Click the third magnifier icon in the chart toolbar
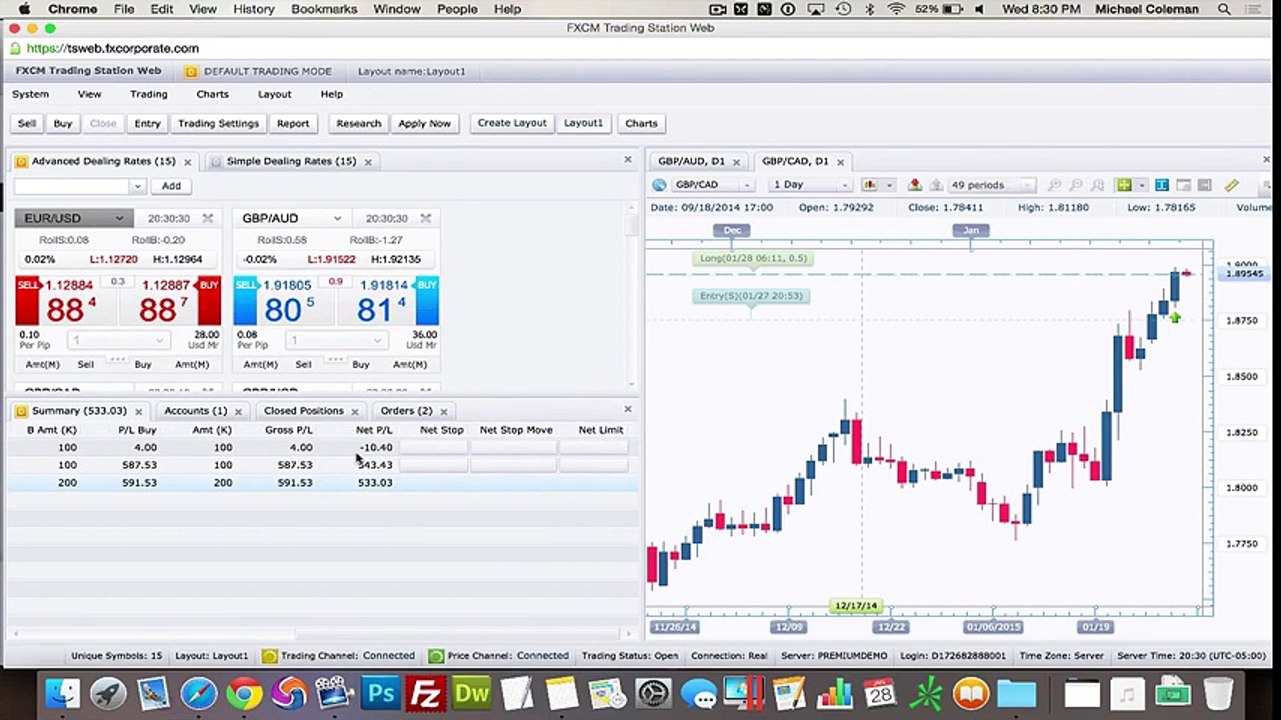The height and width of the screenshot is (720, 1281). pos(1098,185)
